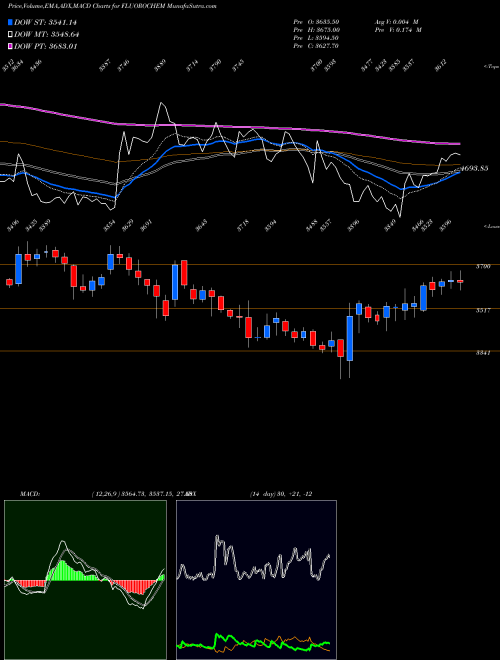Click the magenta DOW PT legend swatch

(x=10, y=46)
